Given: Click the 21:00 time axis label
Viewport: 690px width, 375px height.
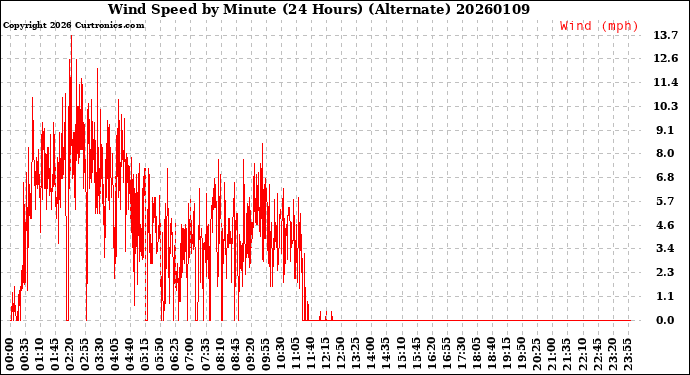Looking at the screenshot, I should coord(551,355).
